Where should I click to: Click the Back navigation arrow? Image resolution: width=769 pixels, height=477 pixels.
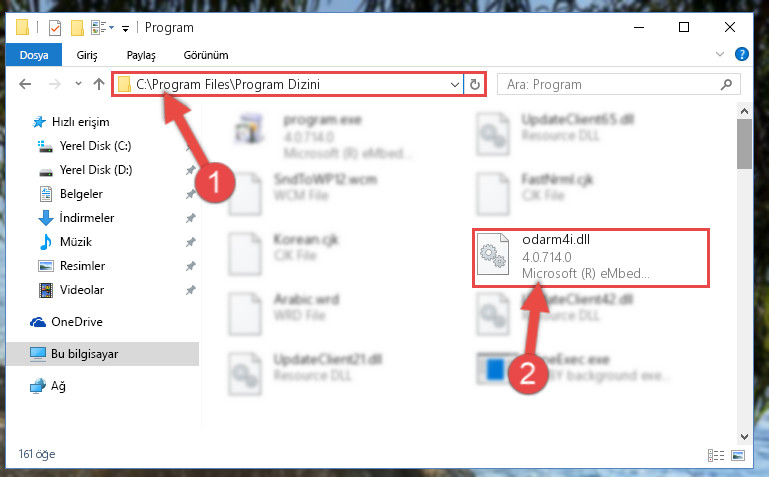tap(25, 84)
